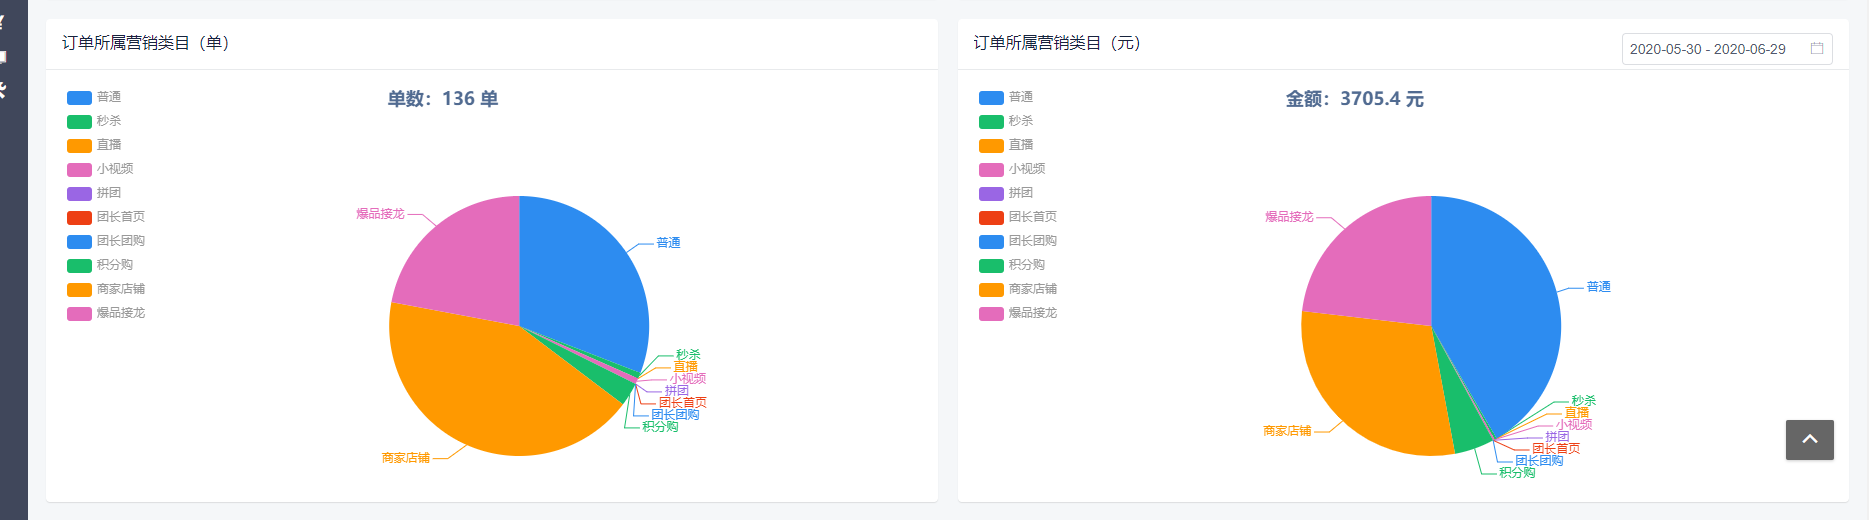Click blue 普通 swatch in 订单所属营销类目(元) legend
Image resolution: width=1869 pixels, height=520 pixels.
coord(991,98)
